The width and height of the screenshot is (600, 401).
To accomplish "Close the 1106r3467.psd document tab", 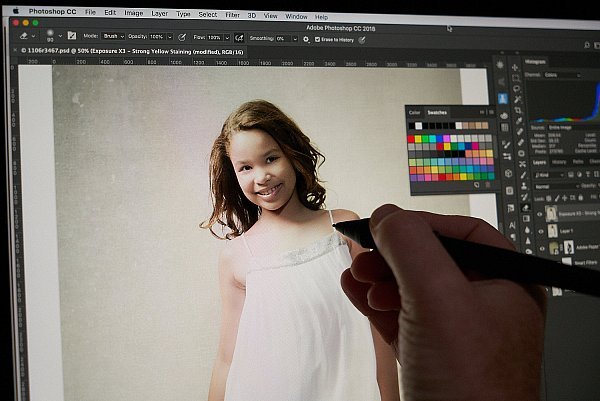I will click(x=15, y=51).
